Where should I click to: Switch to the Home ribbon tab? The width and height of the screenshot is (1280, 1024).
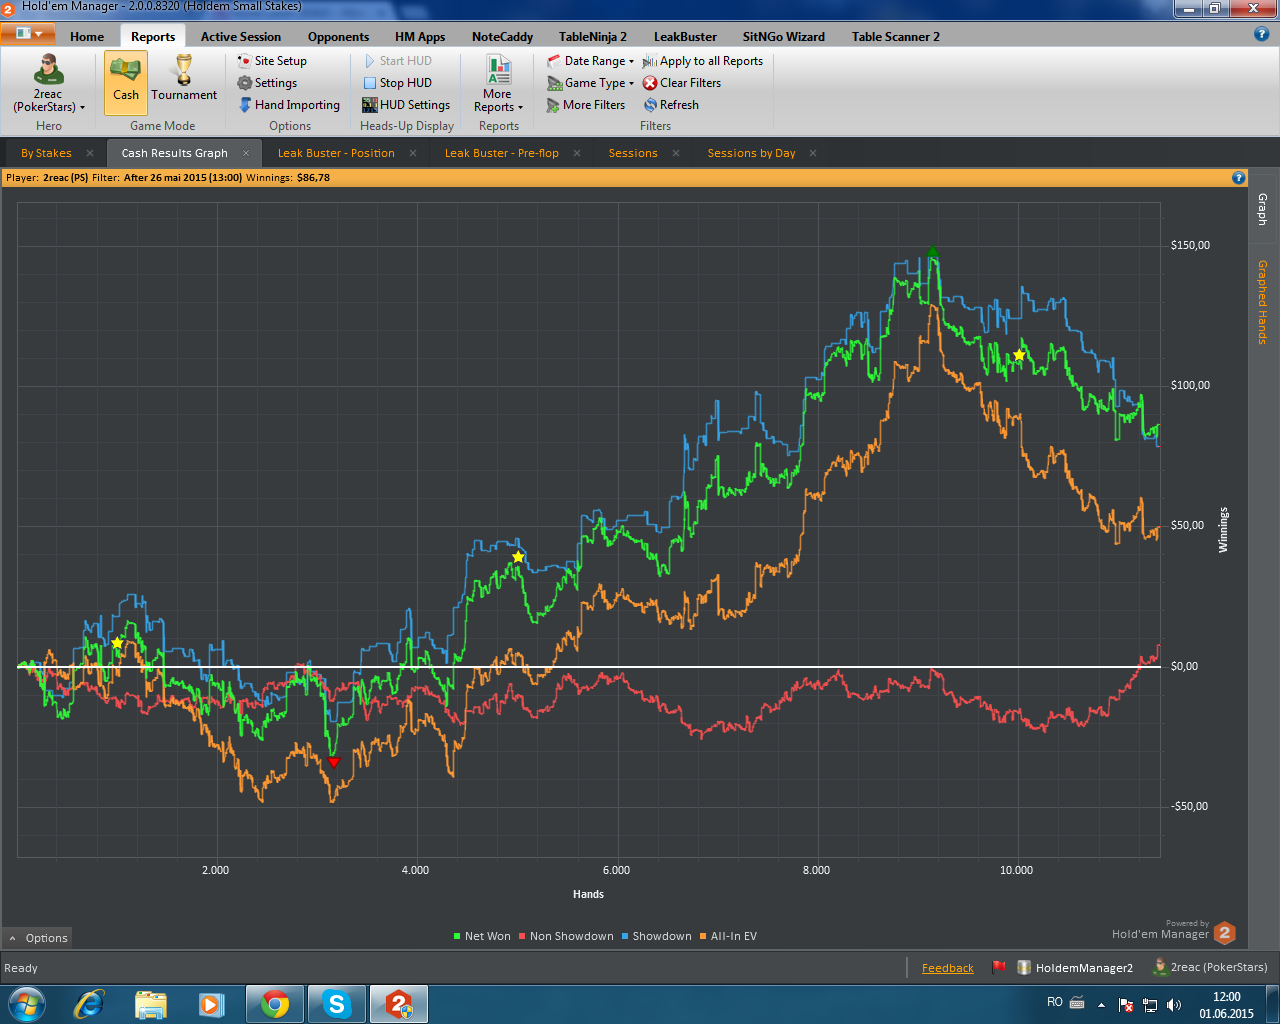pyautogui.click(x=87, y=37)
